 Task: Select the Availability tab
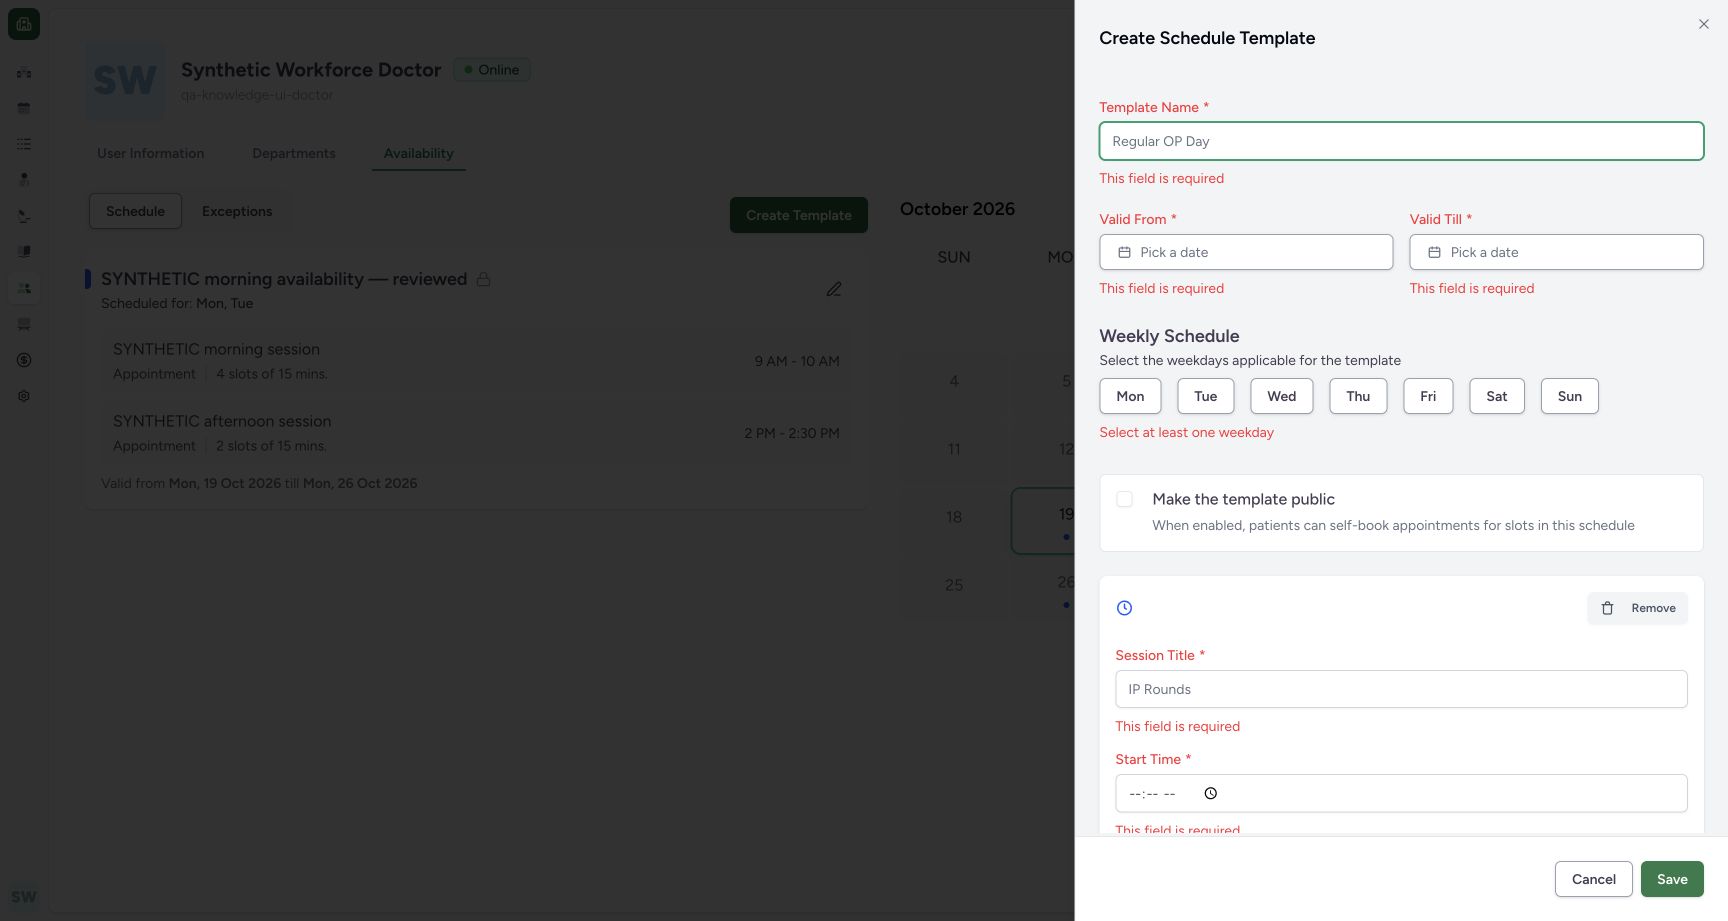point(418,153)
